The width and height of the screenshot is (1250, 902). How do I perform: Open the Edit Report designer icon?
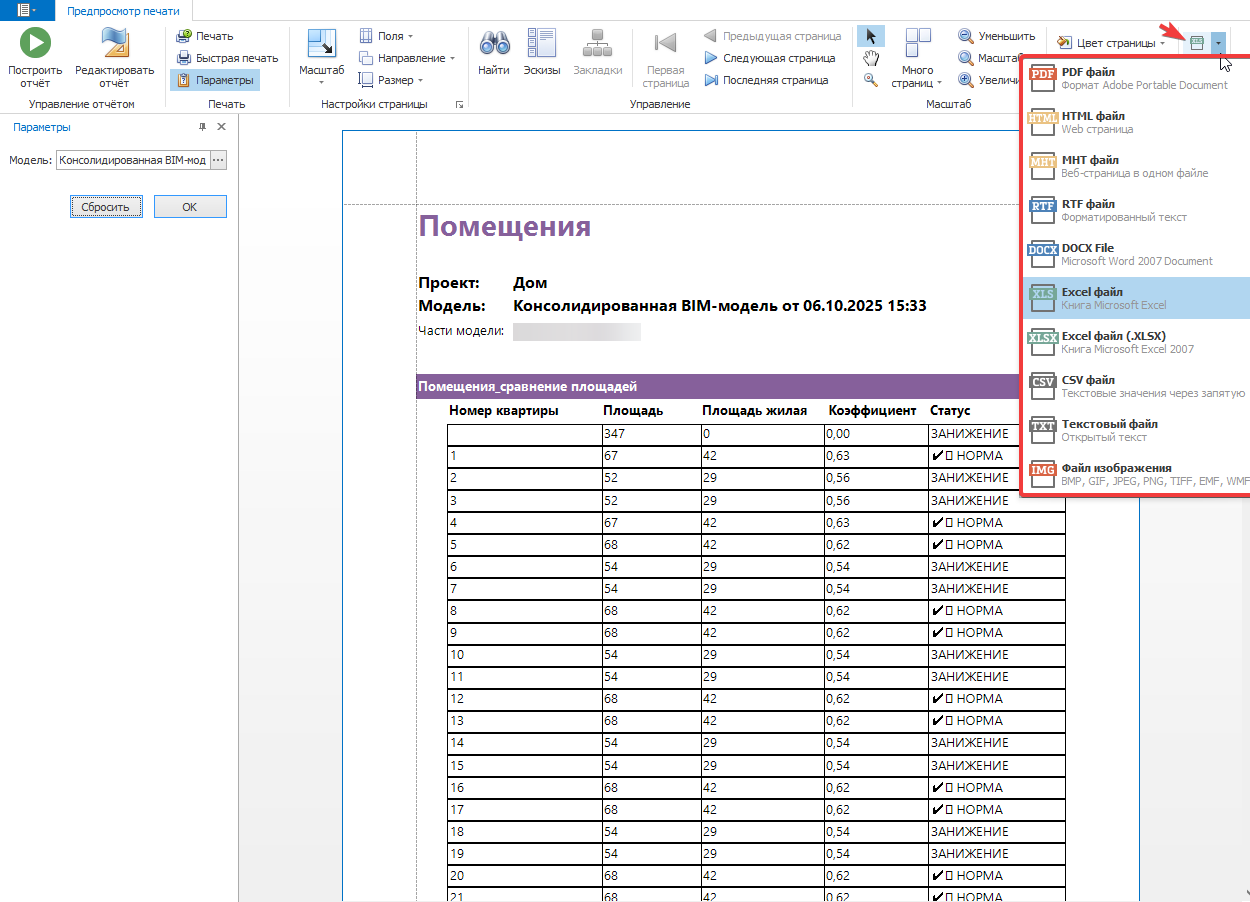pos(115,44)
